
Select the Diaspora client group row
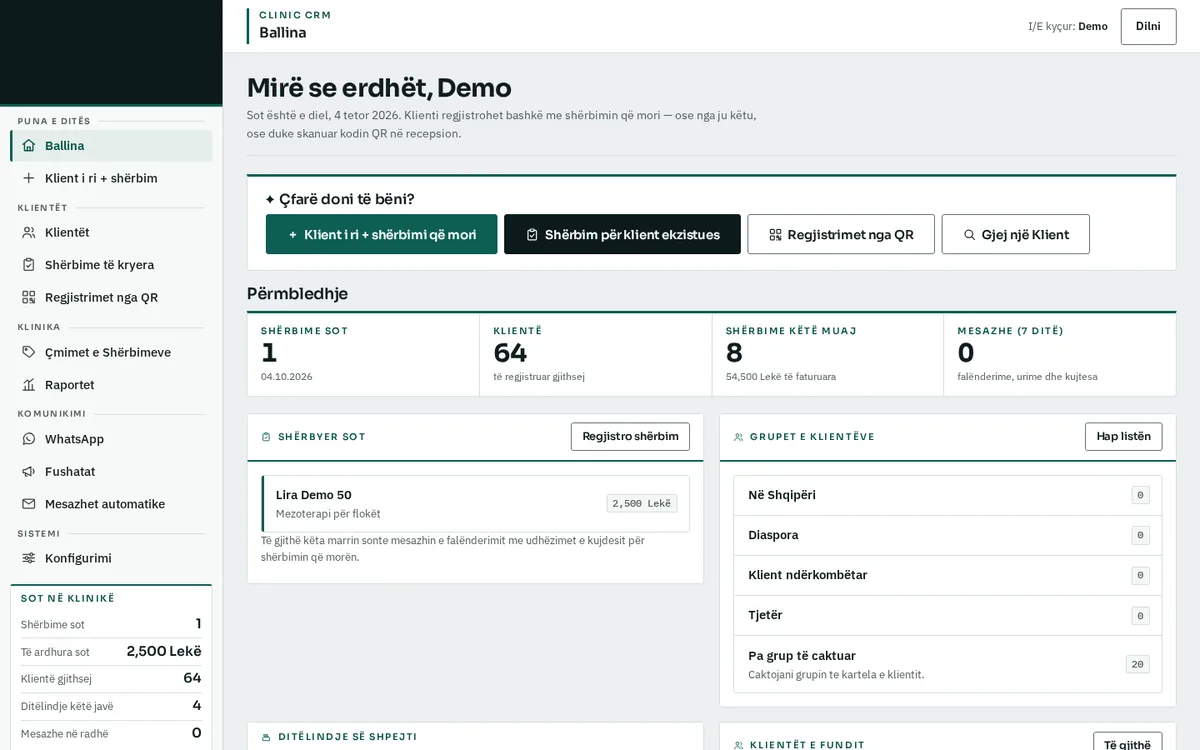point(948,535)
